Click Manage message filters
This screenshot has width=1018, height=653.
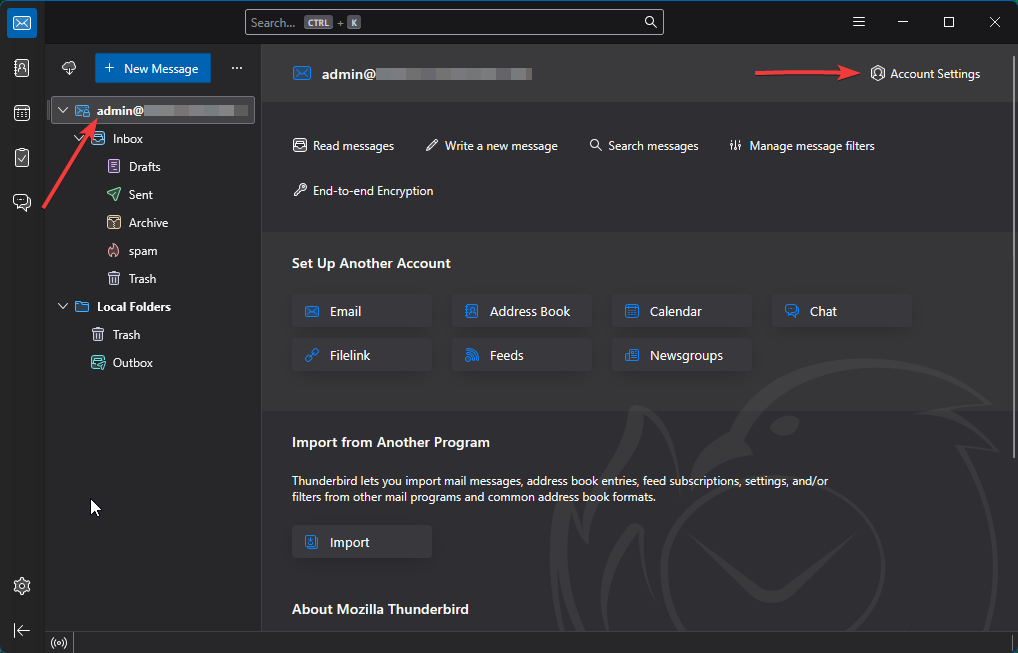point(801,145)
